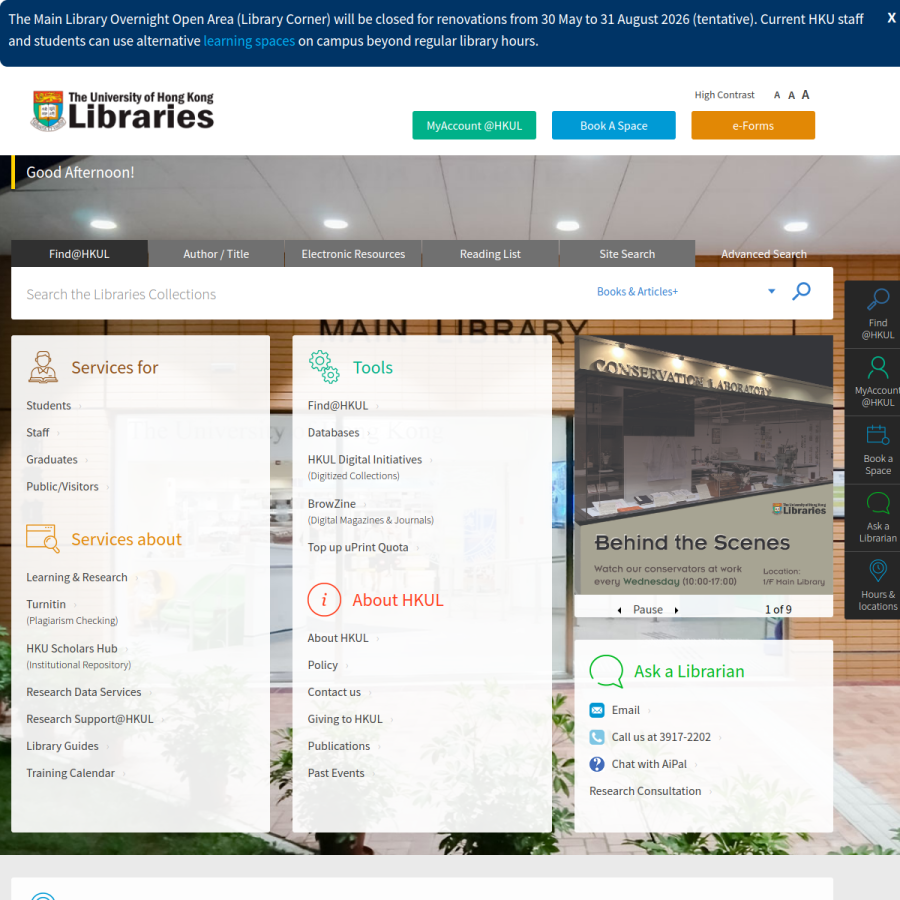Click the e-Forms orange button
900x900 pixels.
tap(753, 125)
